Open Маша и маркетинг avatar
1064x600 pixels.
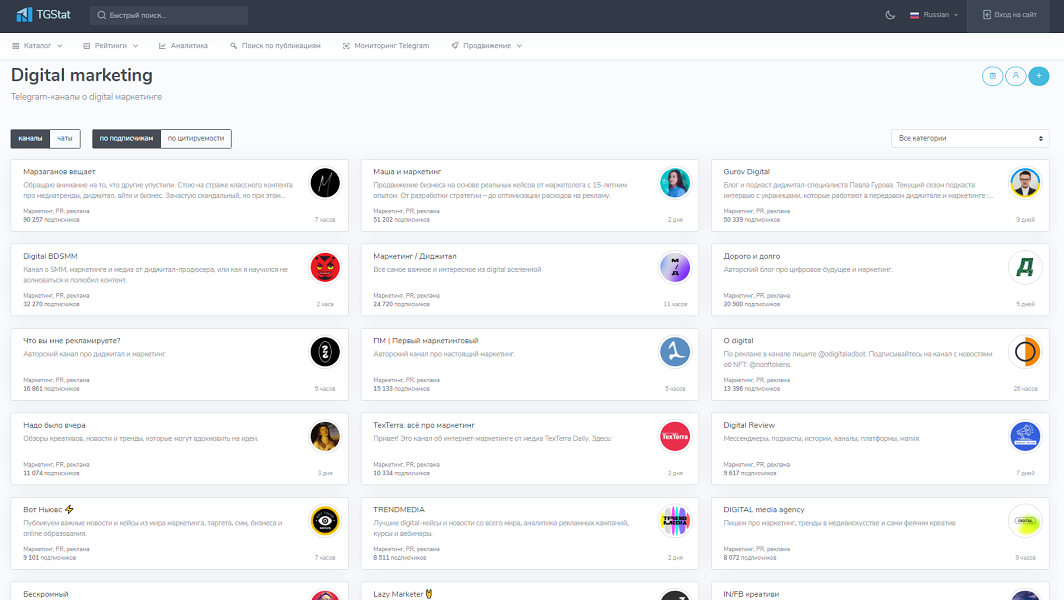click(674, 183)
